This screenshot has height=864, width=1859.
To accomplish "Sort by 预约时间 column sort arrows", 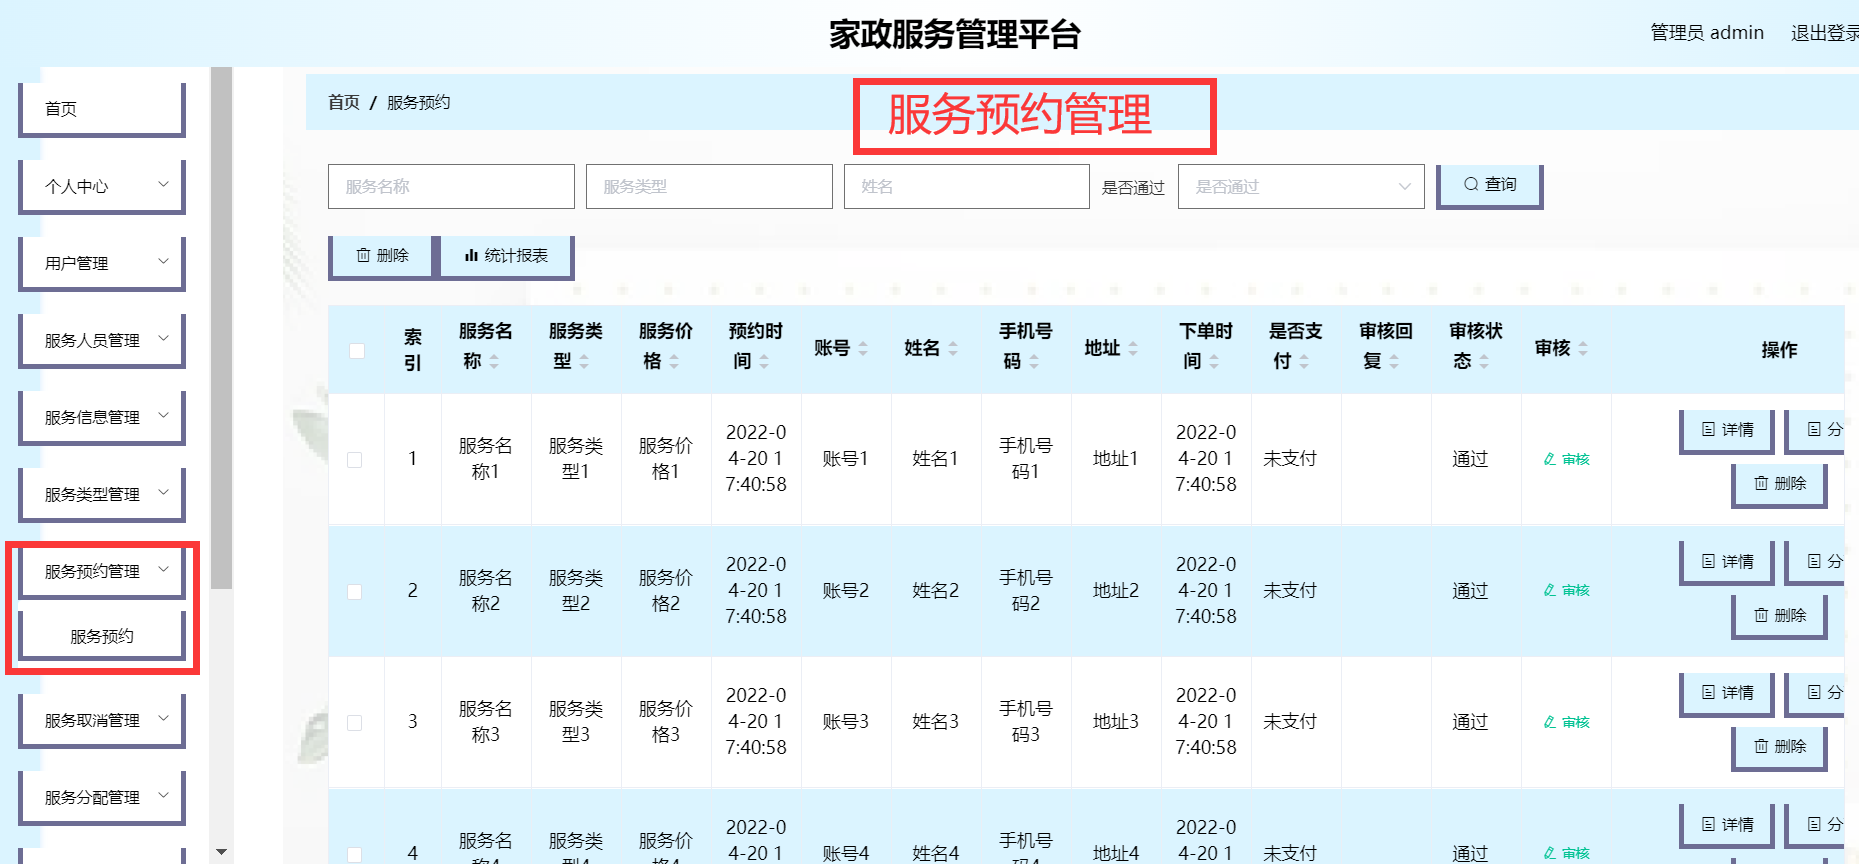I will pos(764,361).
